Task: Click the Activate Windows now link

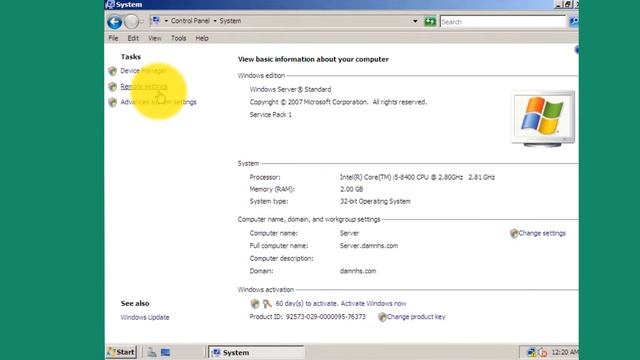Action: coord(373,304)
